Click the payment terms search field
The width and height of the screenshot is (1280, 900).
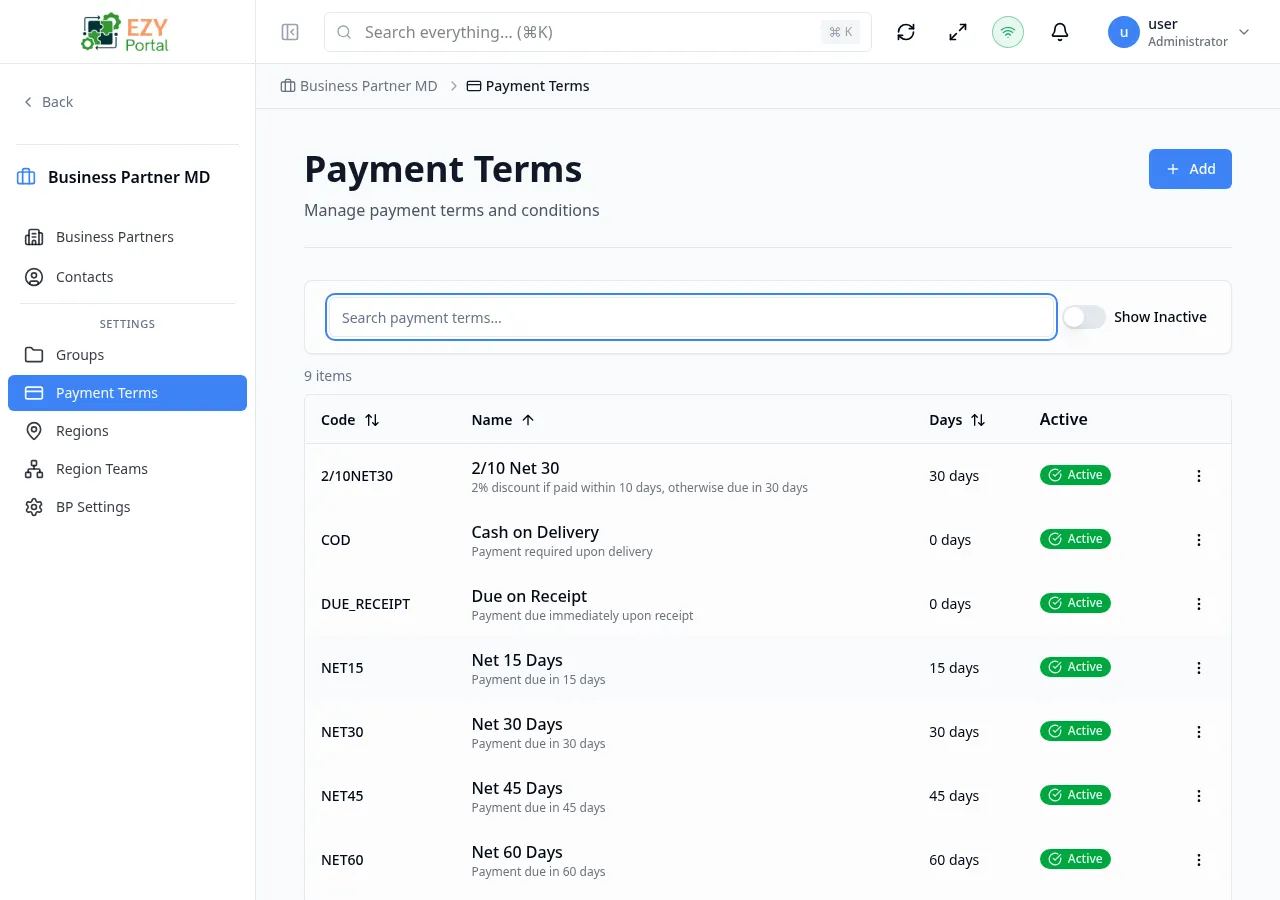tap(690, 317)
